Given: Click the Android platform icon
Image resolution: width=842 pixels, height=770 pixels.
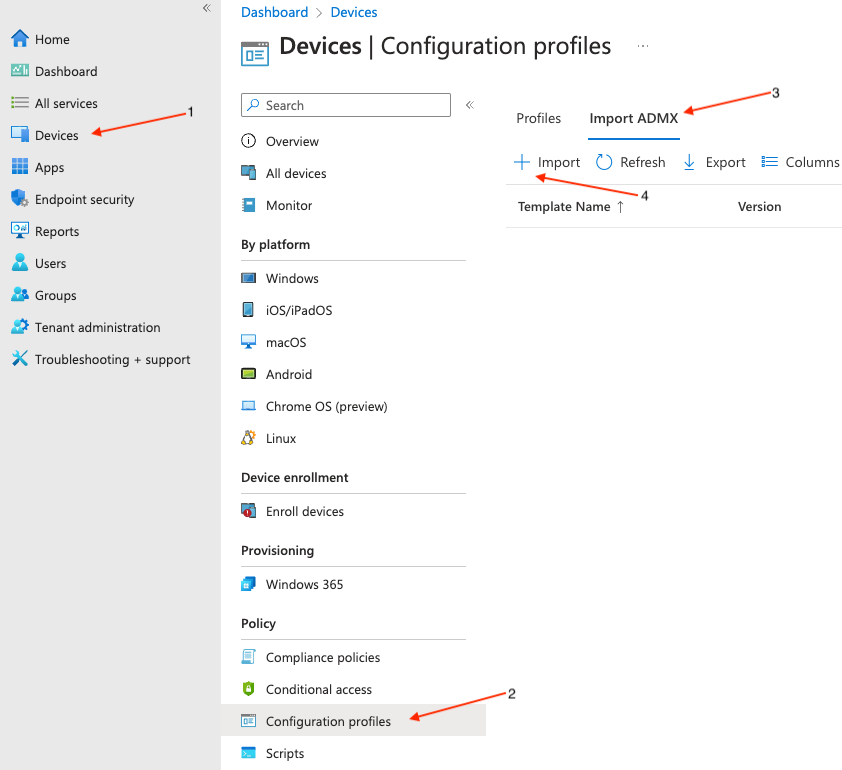Looking at the screenshot, I should [x=248, y=374].
